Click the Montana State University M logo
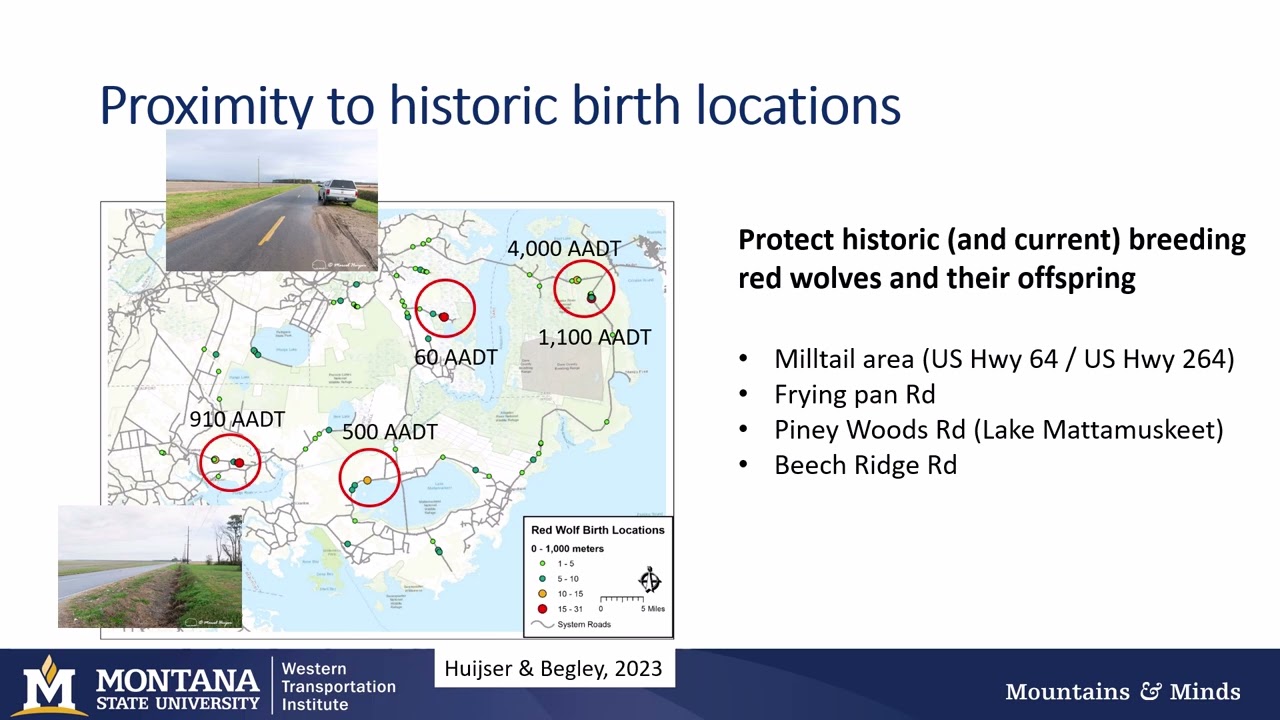Image resolution: width=1280 pixels, height=720 pixels. point(50,685)
